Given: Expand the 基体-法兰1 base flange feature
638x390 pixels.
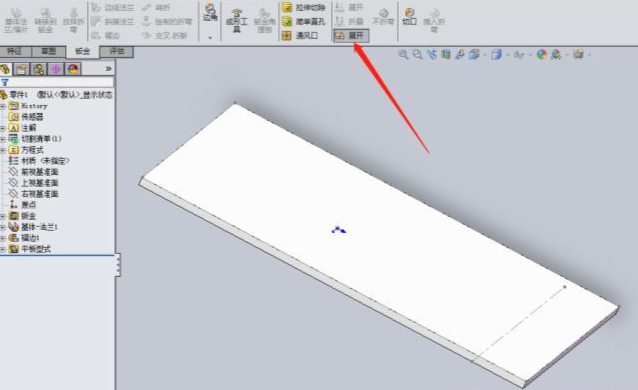Looking at the screenshot, I should tap(3, 227).
